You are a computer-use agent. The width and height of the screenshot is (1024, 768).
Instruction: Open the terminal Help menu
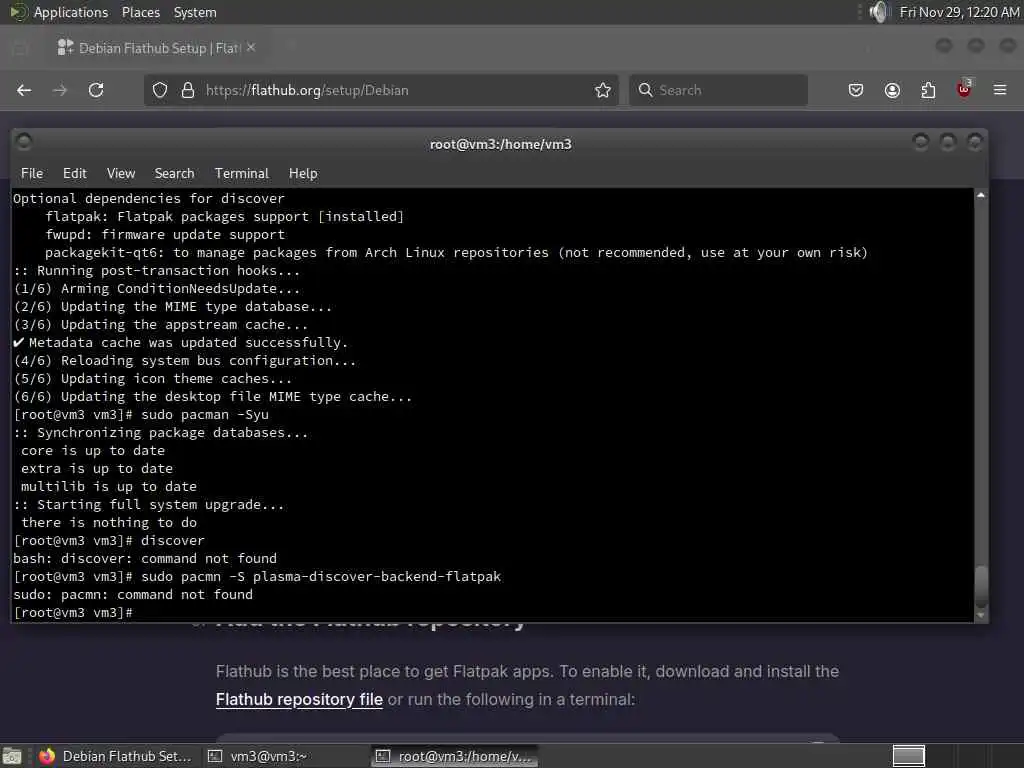303,173
